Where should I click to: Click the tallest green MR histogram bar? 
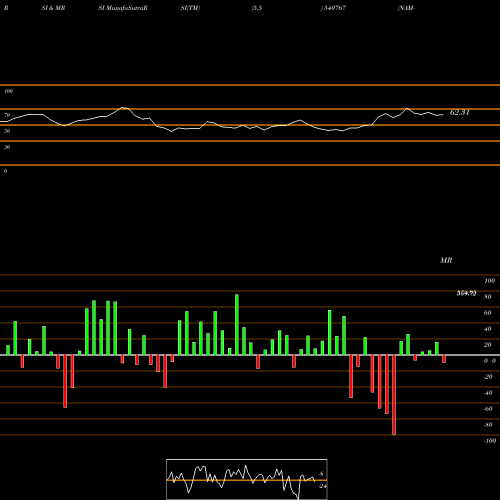pyautogui.click(x=237, y=325)
